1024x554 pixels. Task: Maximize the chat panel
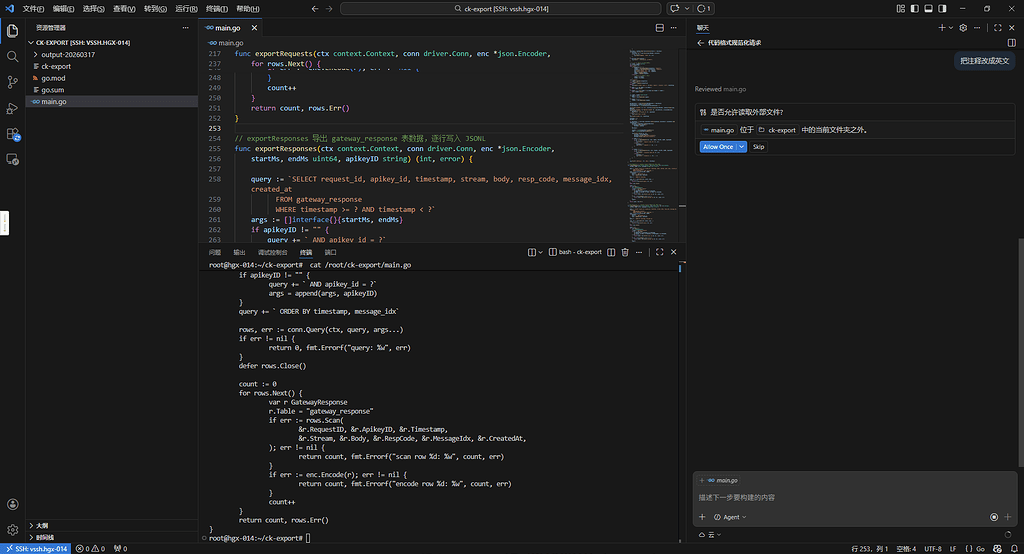tap(997, 27)
